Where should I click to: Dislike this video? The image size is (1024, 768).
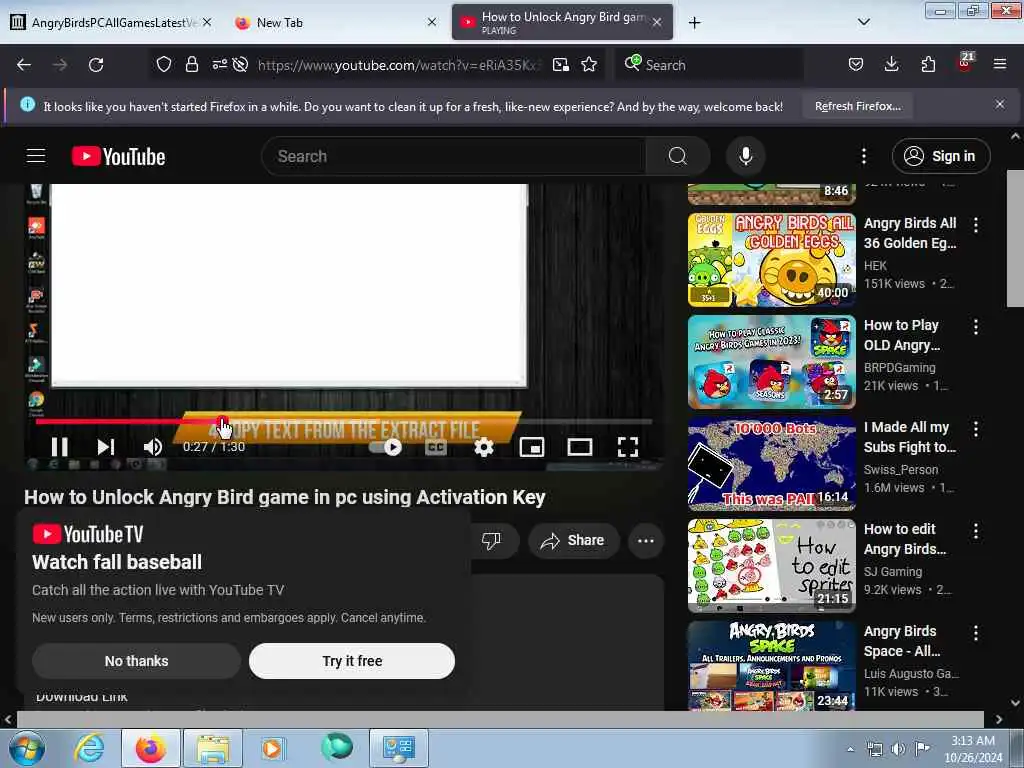(491, 540)
